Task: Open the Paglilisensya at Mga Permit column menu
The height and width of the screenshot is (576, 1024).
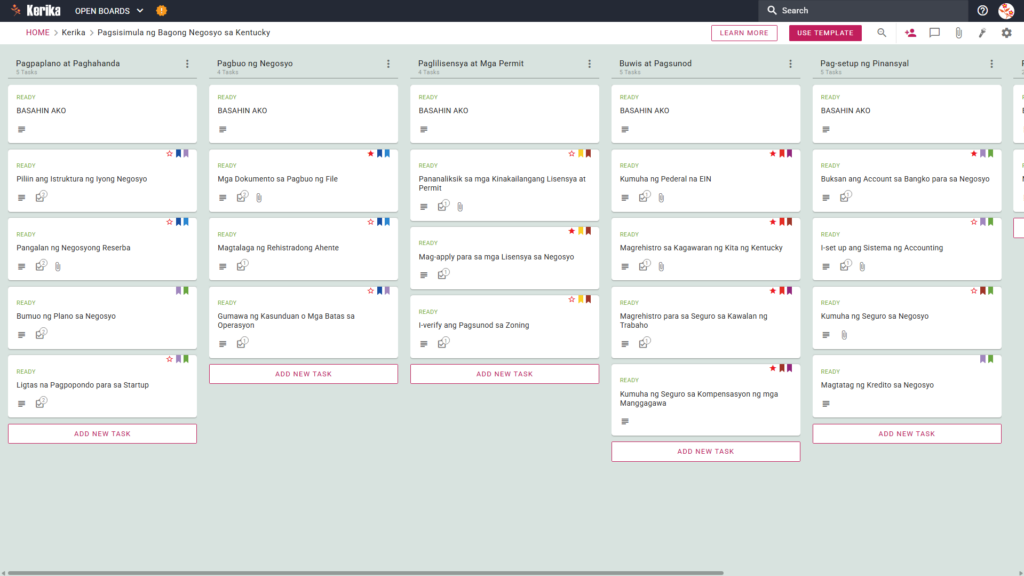Action: click(590, 63)
